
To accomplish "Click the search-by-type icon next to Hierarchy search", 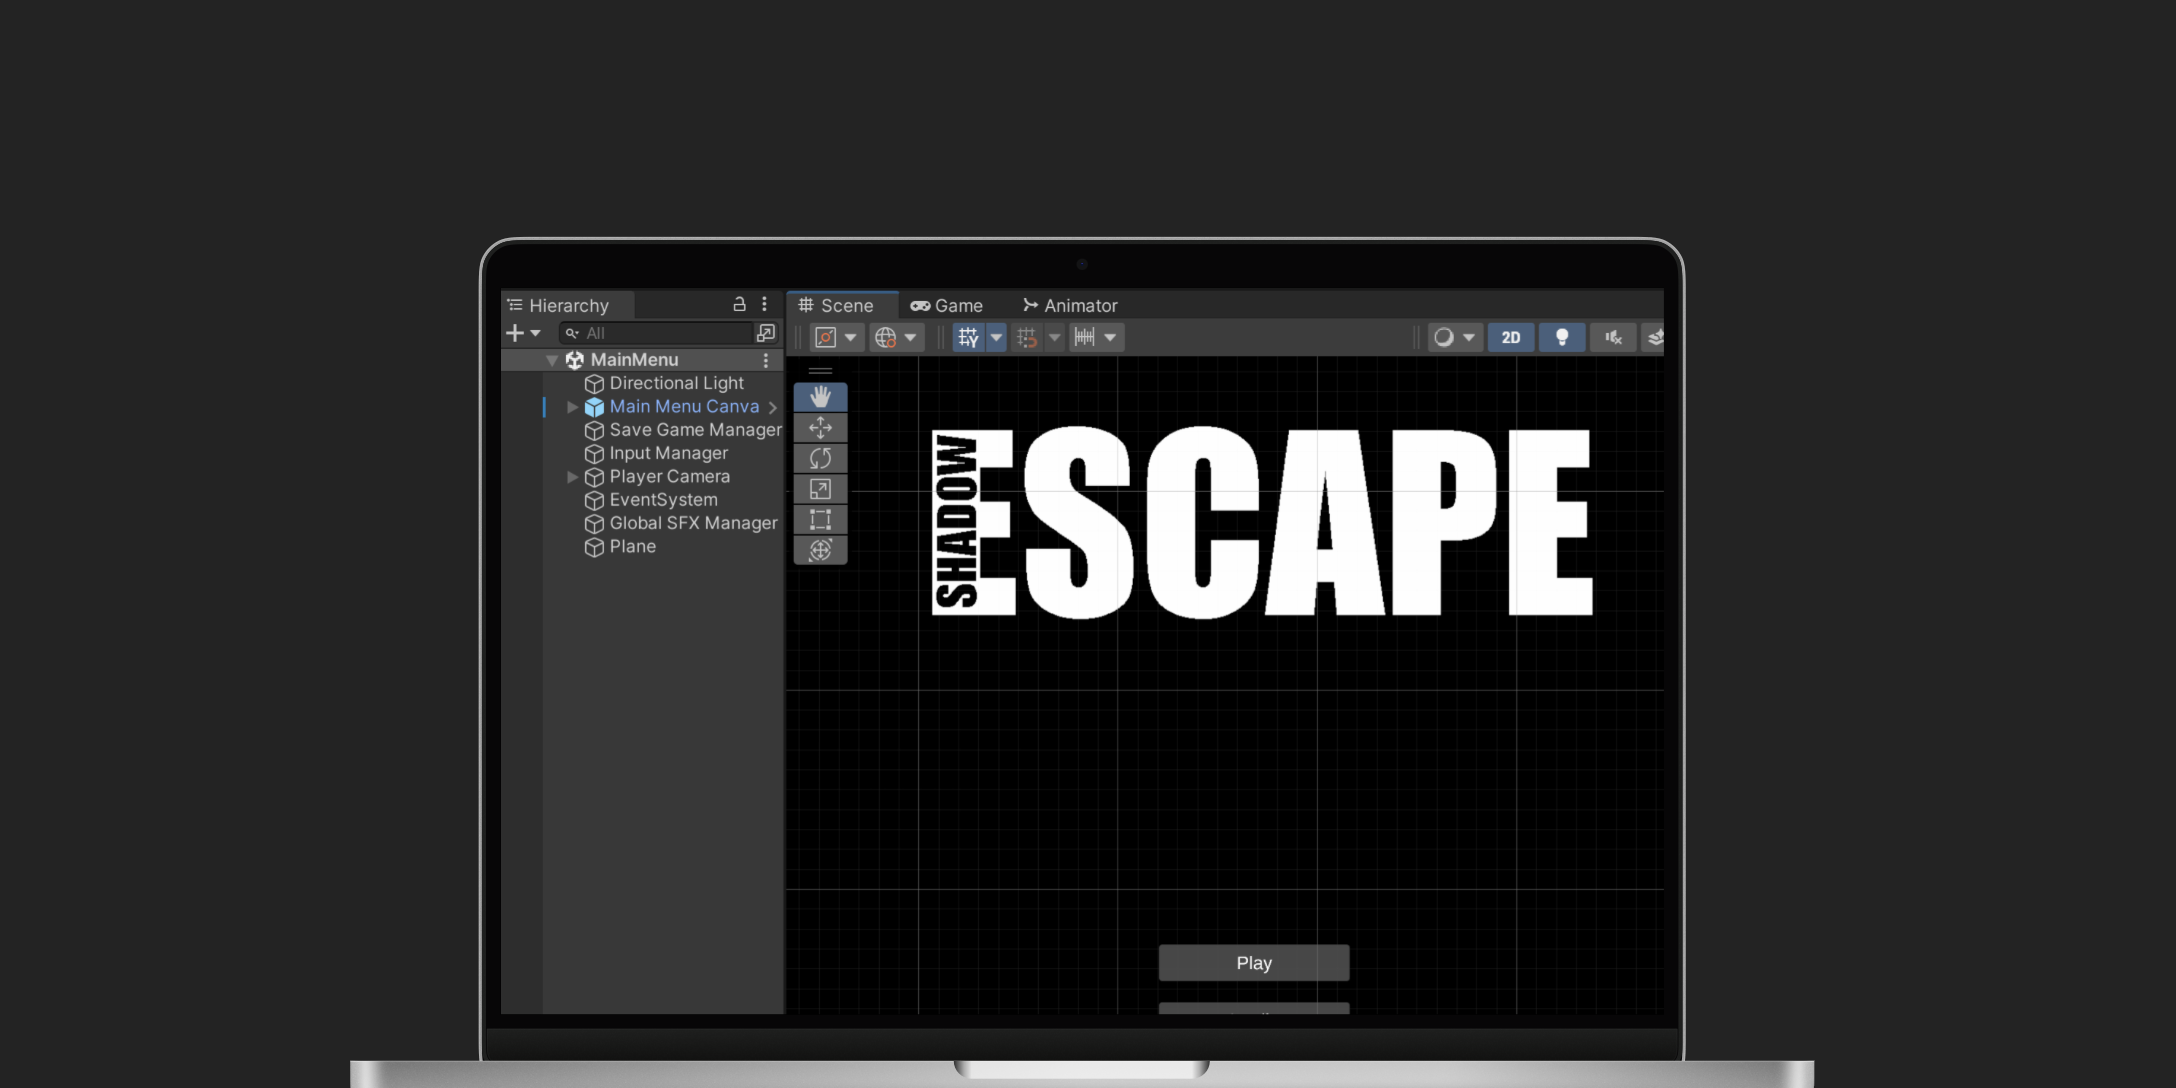I will (766, 333).
